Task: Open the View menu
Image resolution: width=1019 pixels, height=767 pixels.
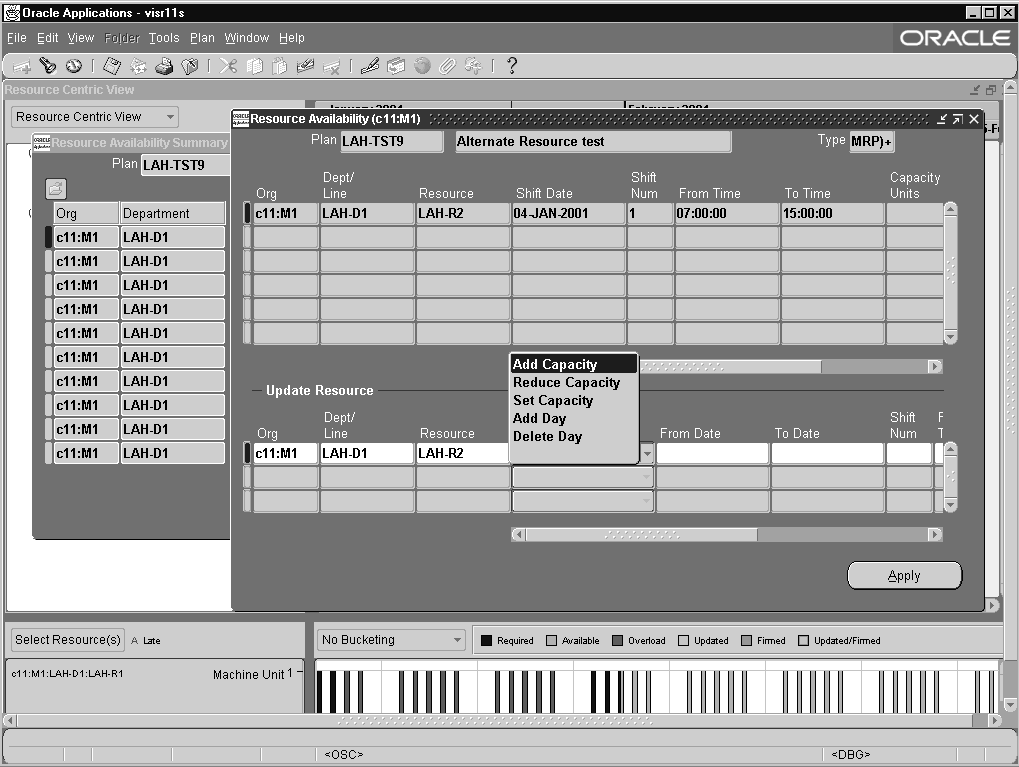Action: [x=81, y=38]
